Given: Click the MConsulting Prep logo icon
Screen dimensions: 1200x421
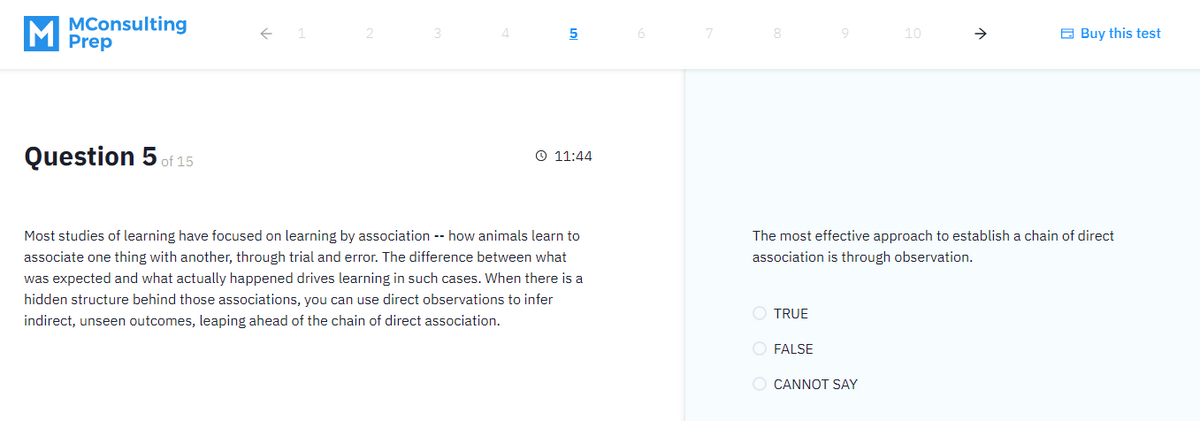Looking at the screenshot, I should click(40, 34).
